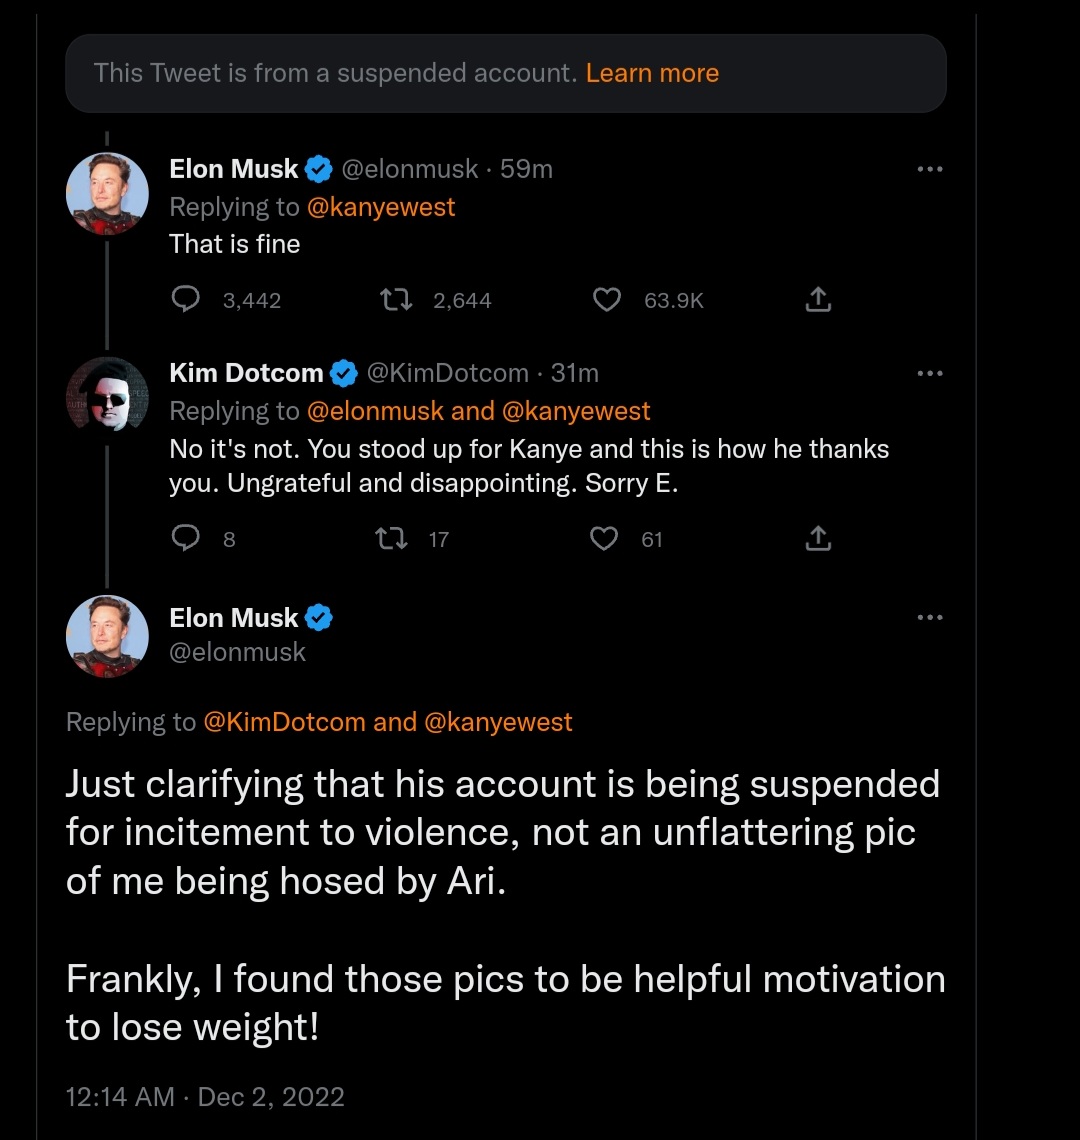Open replies on Elon's "That is fine" tweet
The width and height of the screenshot is (1080, 1140).
[x=185, y=299]
